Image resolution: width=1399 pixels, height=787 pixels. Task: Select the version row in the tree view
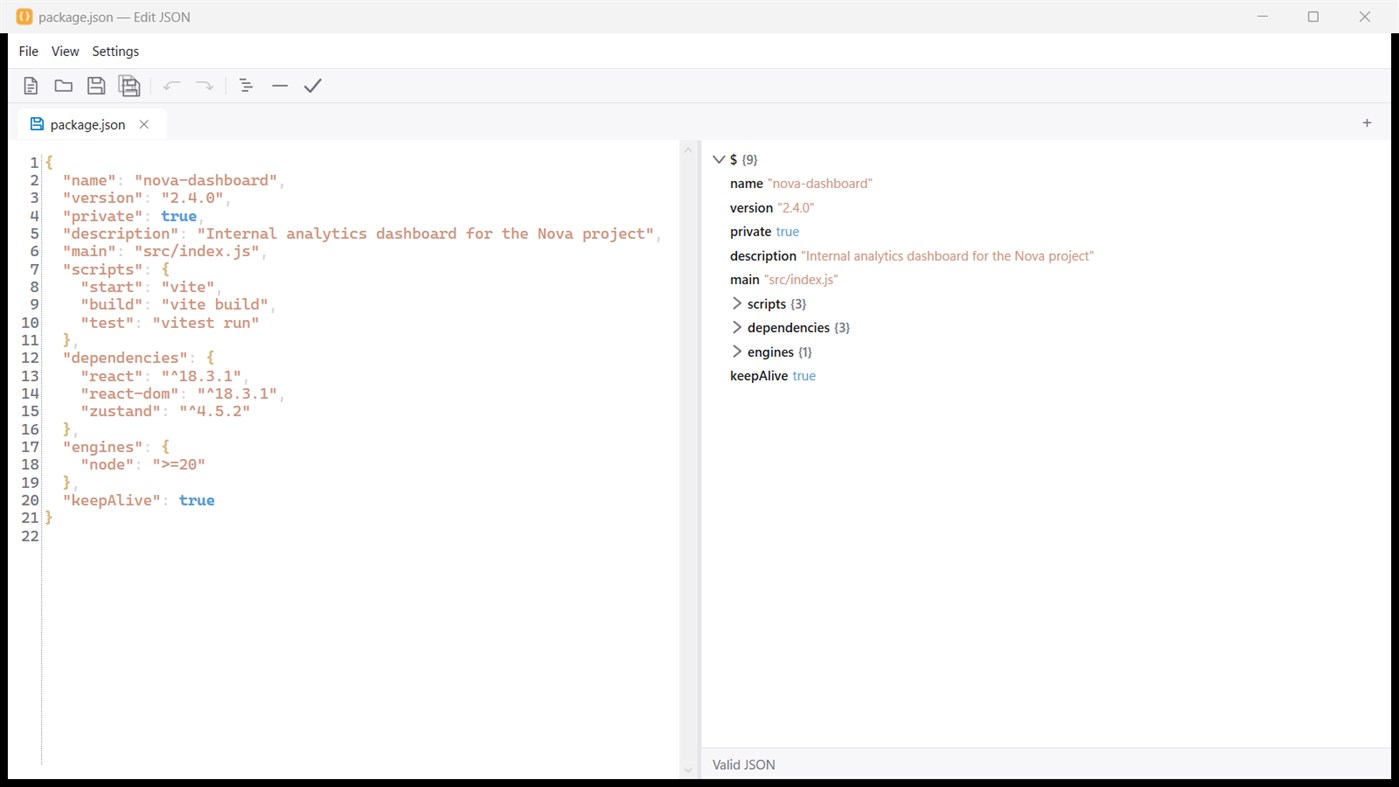[x=772, y=208]
